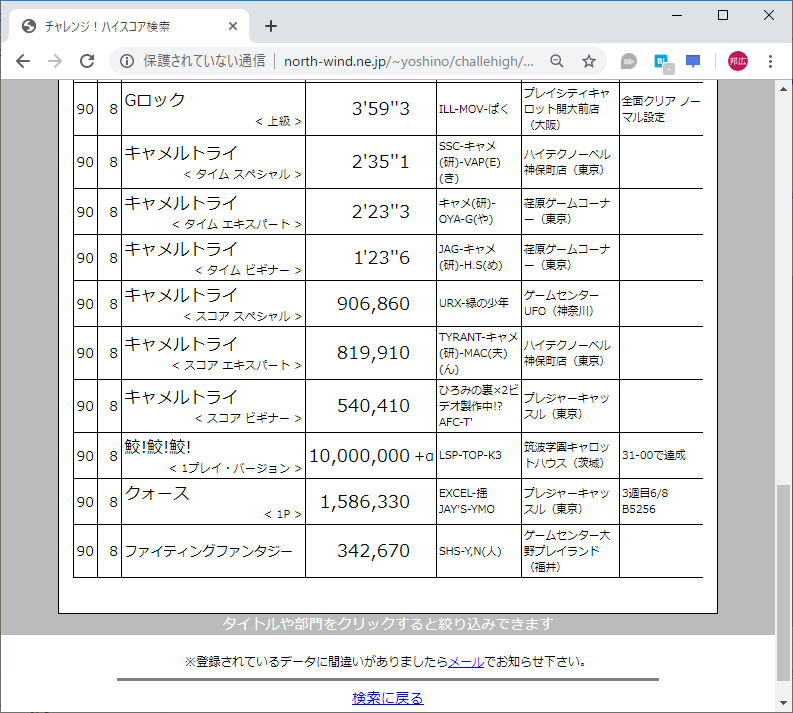This screenshot has height=713, width=793.
Task: Click the zoom magnifier icon in address bar
Action: [557, 61]
